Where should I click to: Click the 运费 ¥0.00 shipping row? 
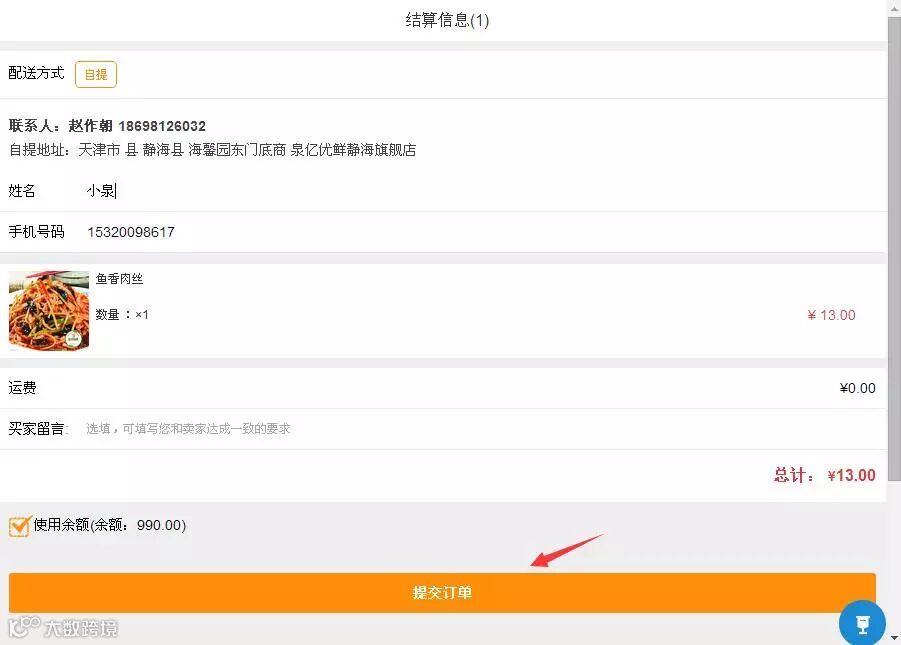point(442,388)
